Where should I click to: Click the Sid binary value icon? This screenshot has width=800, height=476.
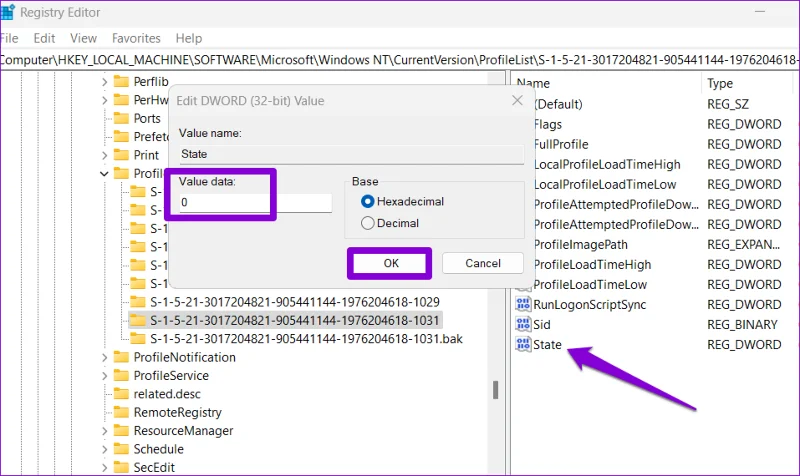[x=523, y=324]
